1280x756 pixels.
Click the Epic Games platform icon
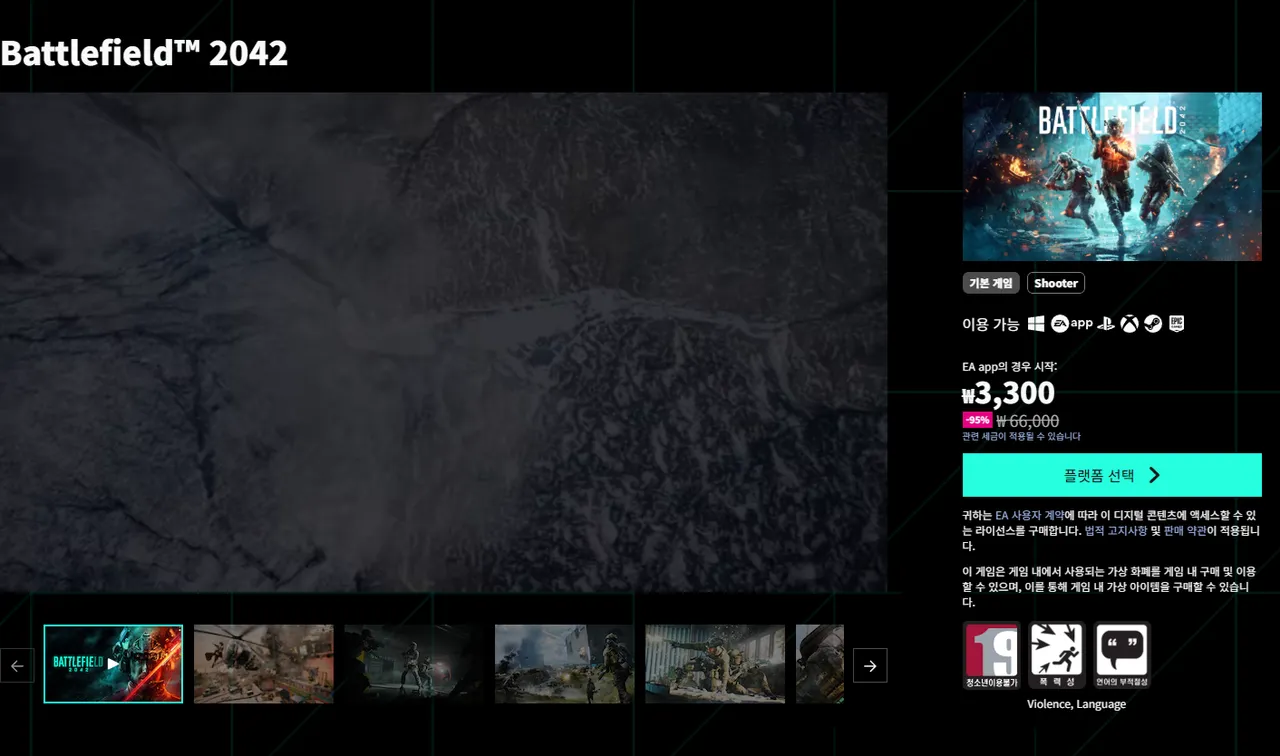click(1176, 324)
